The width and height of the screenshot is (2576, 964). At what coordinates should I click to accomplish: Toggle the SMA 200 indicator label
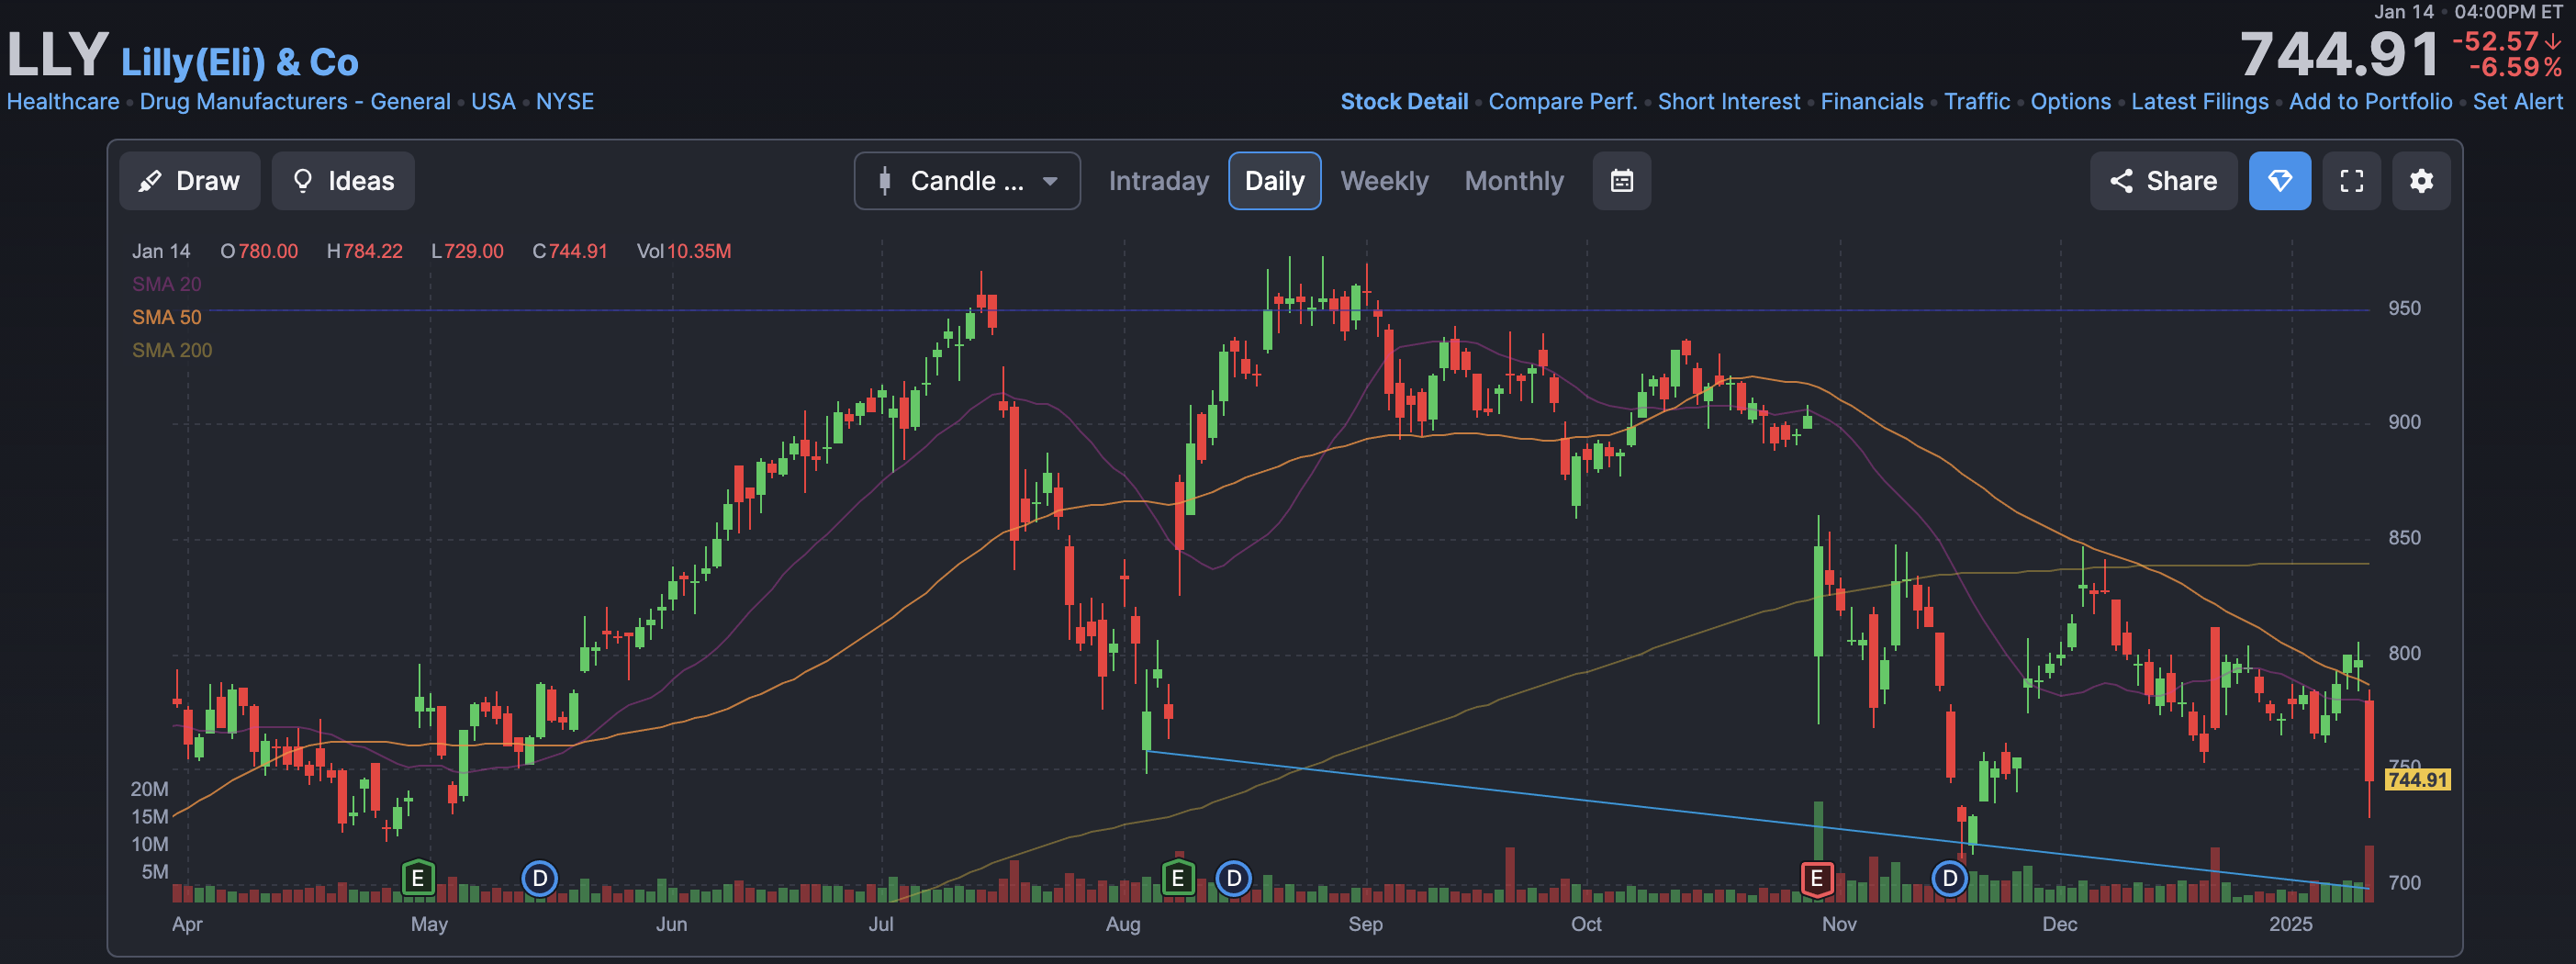pos(172,350)
